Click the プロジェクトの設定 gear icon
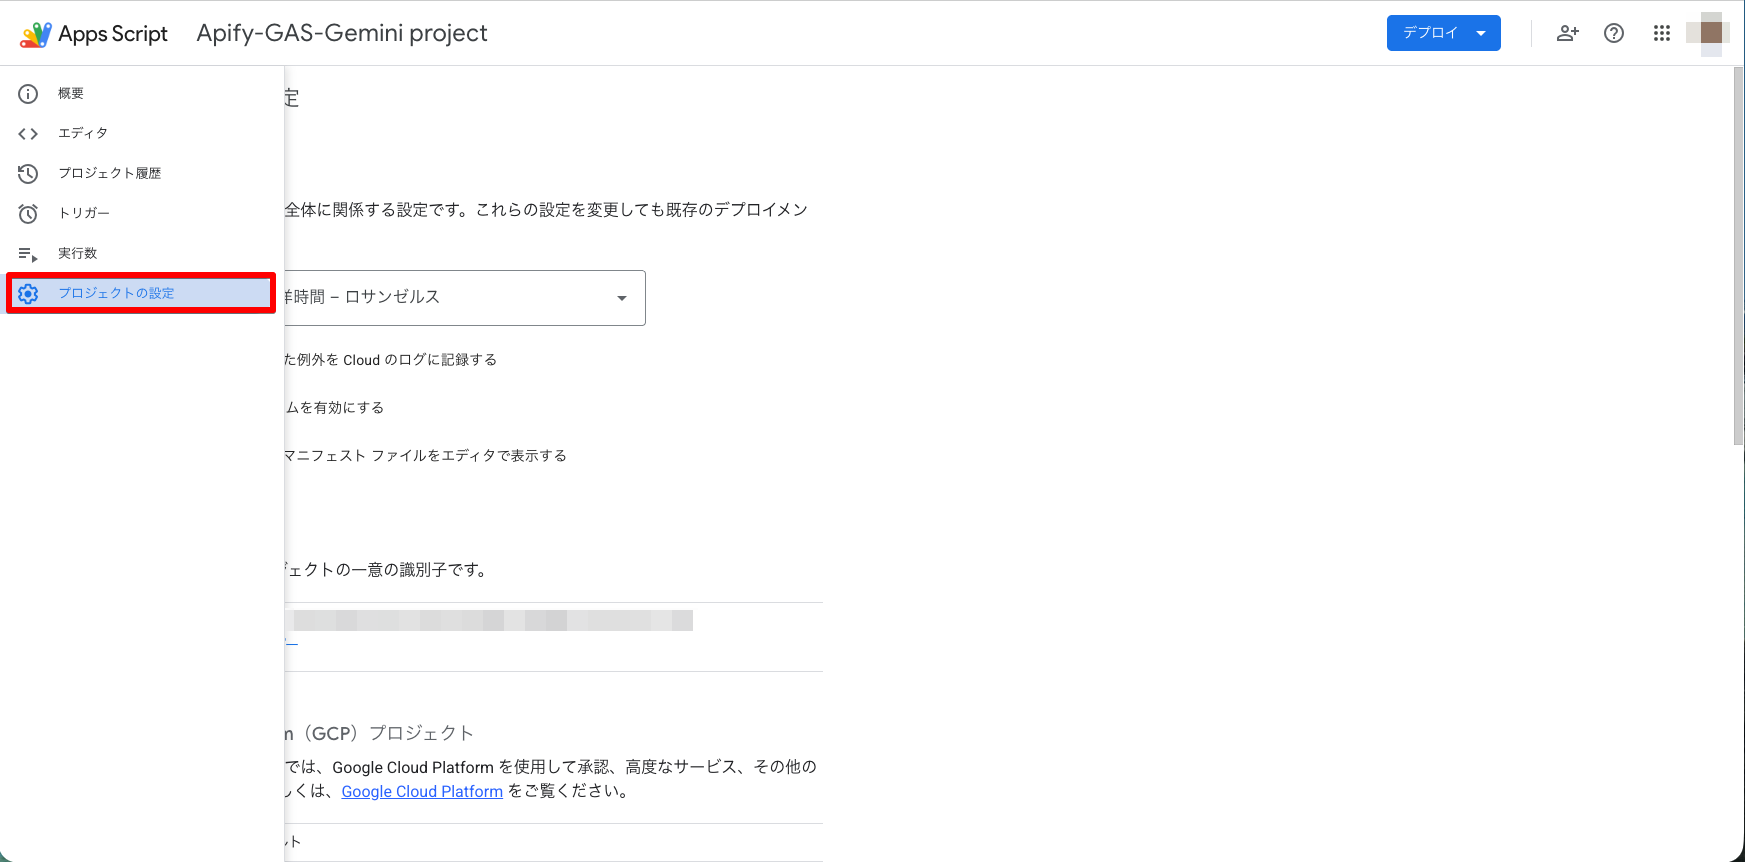This screenshot has width=1745, height=862. pyautogui.click(x=28, y=294)
